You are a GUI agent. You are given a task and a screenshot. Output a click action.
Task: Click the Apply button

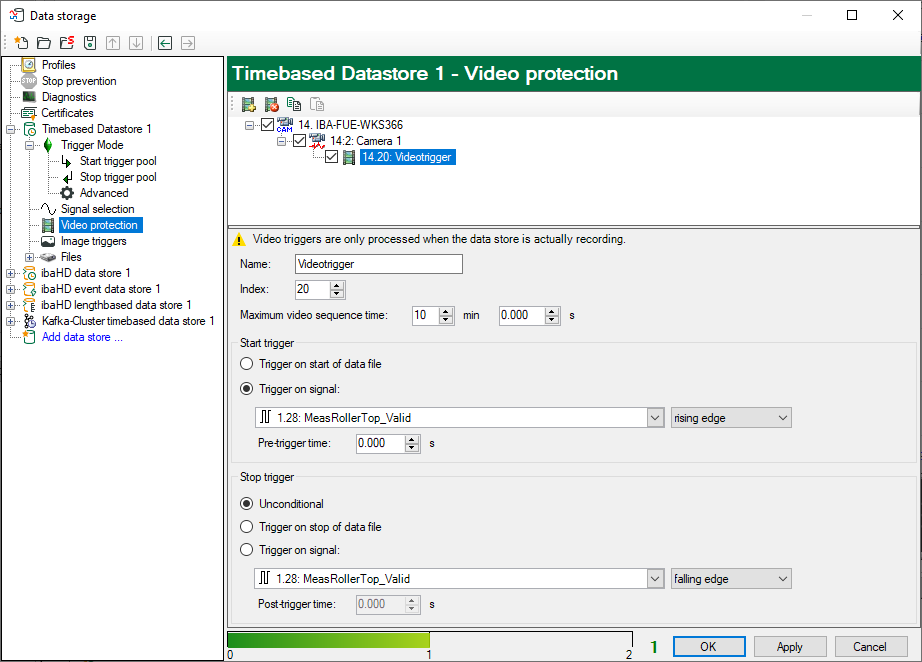coord(789,647)
